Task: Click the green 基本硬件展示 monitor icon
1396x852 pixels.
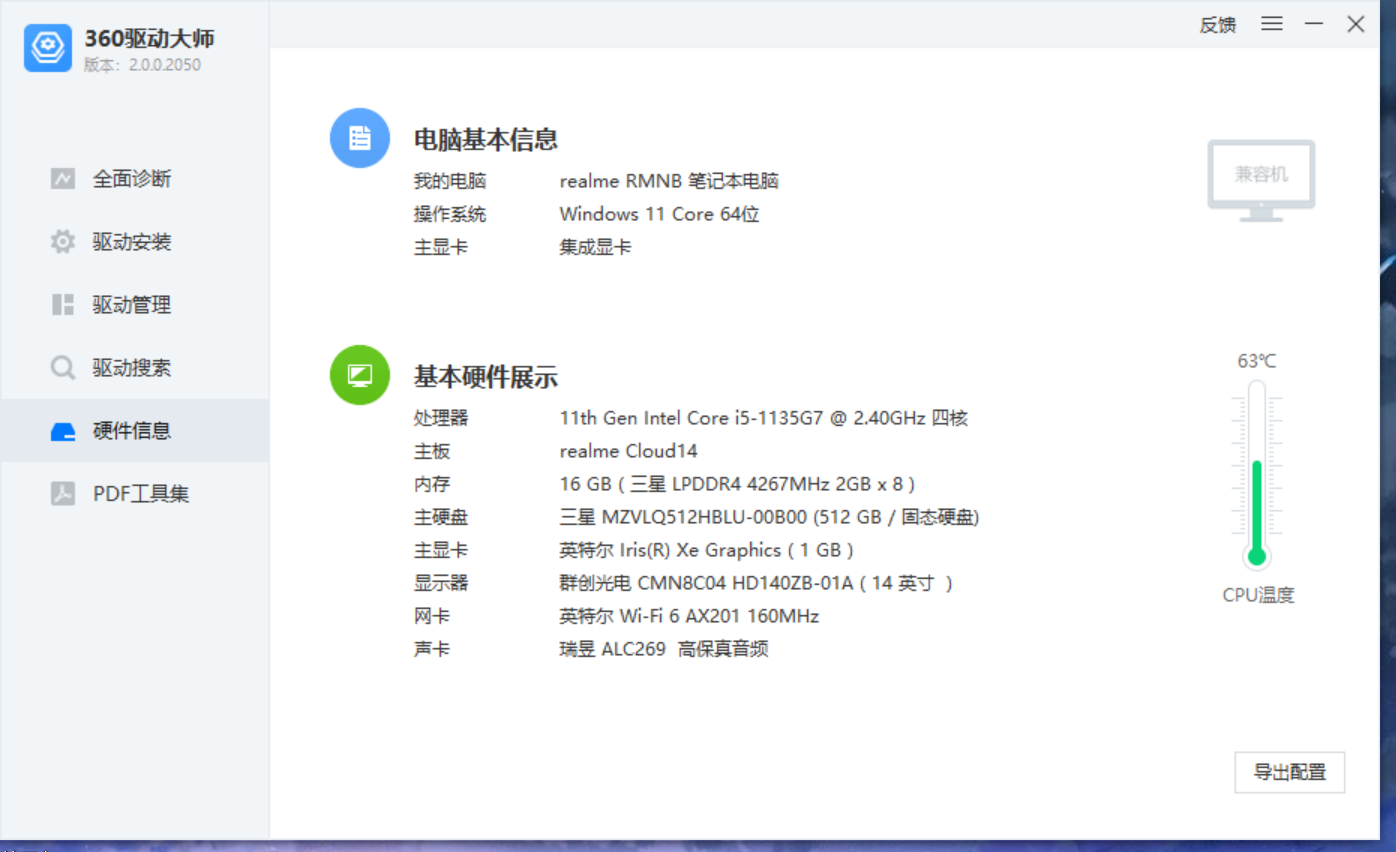Action: tap(360, 375)
